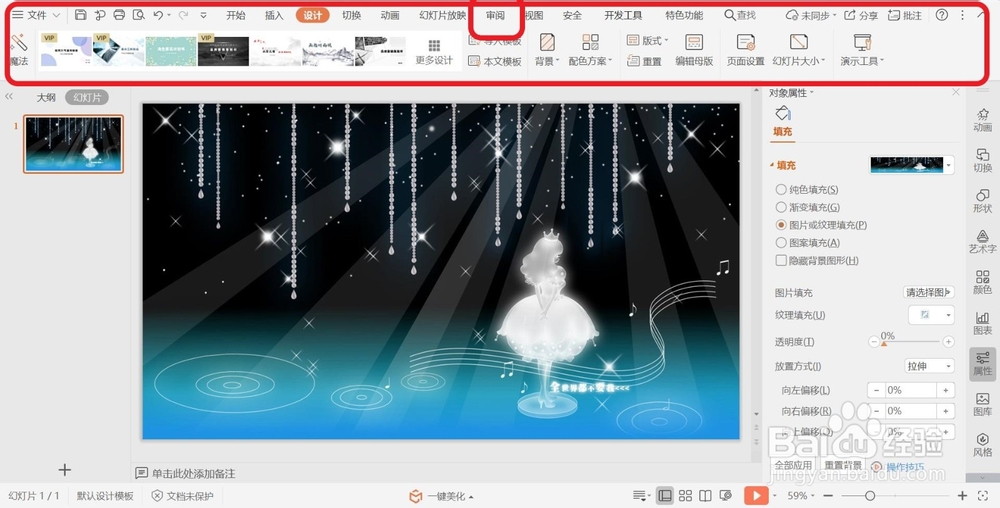Open 动画 sidebar panel icon

(x=982, y=120)
